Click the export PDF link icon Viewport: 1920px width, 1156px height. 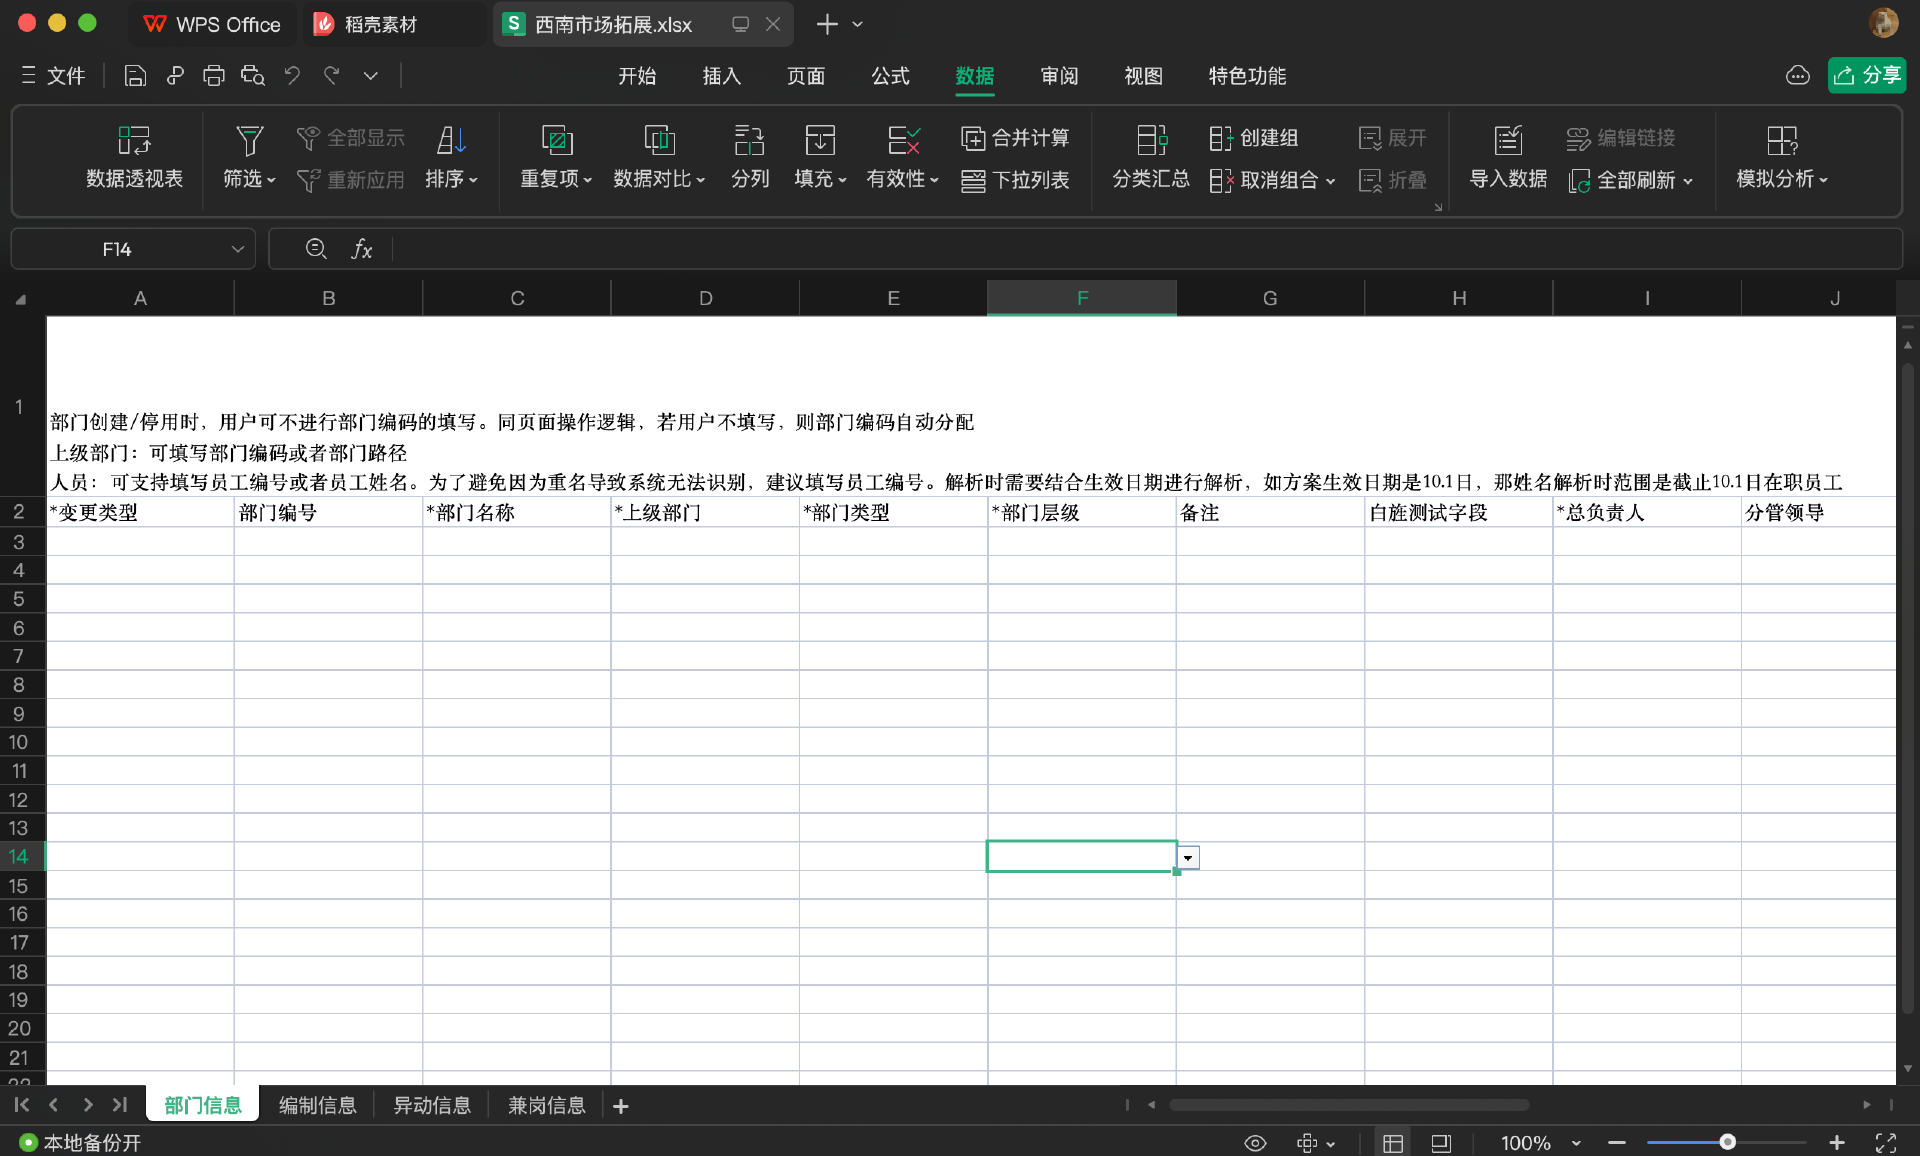175,76
